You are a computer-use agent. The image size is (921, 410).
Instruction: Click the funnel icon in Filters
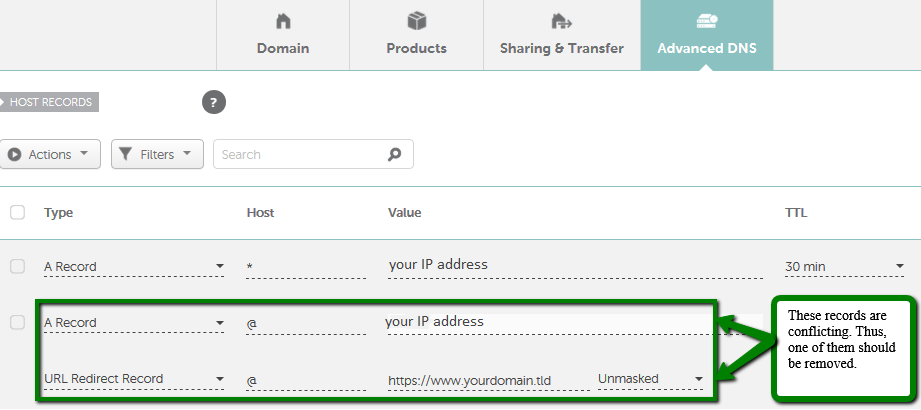coord(125,154)
